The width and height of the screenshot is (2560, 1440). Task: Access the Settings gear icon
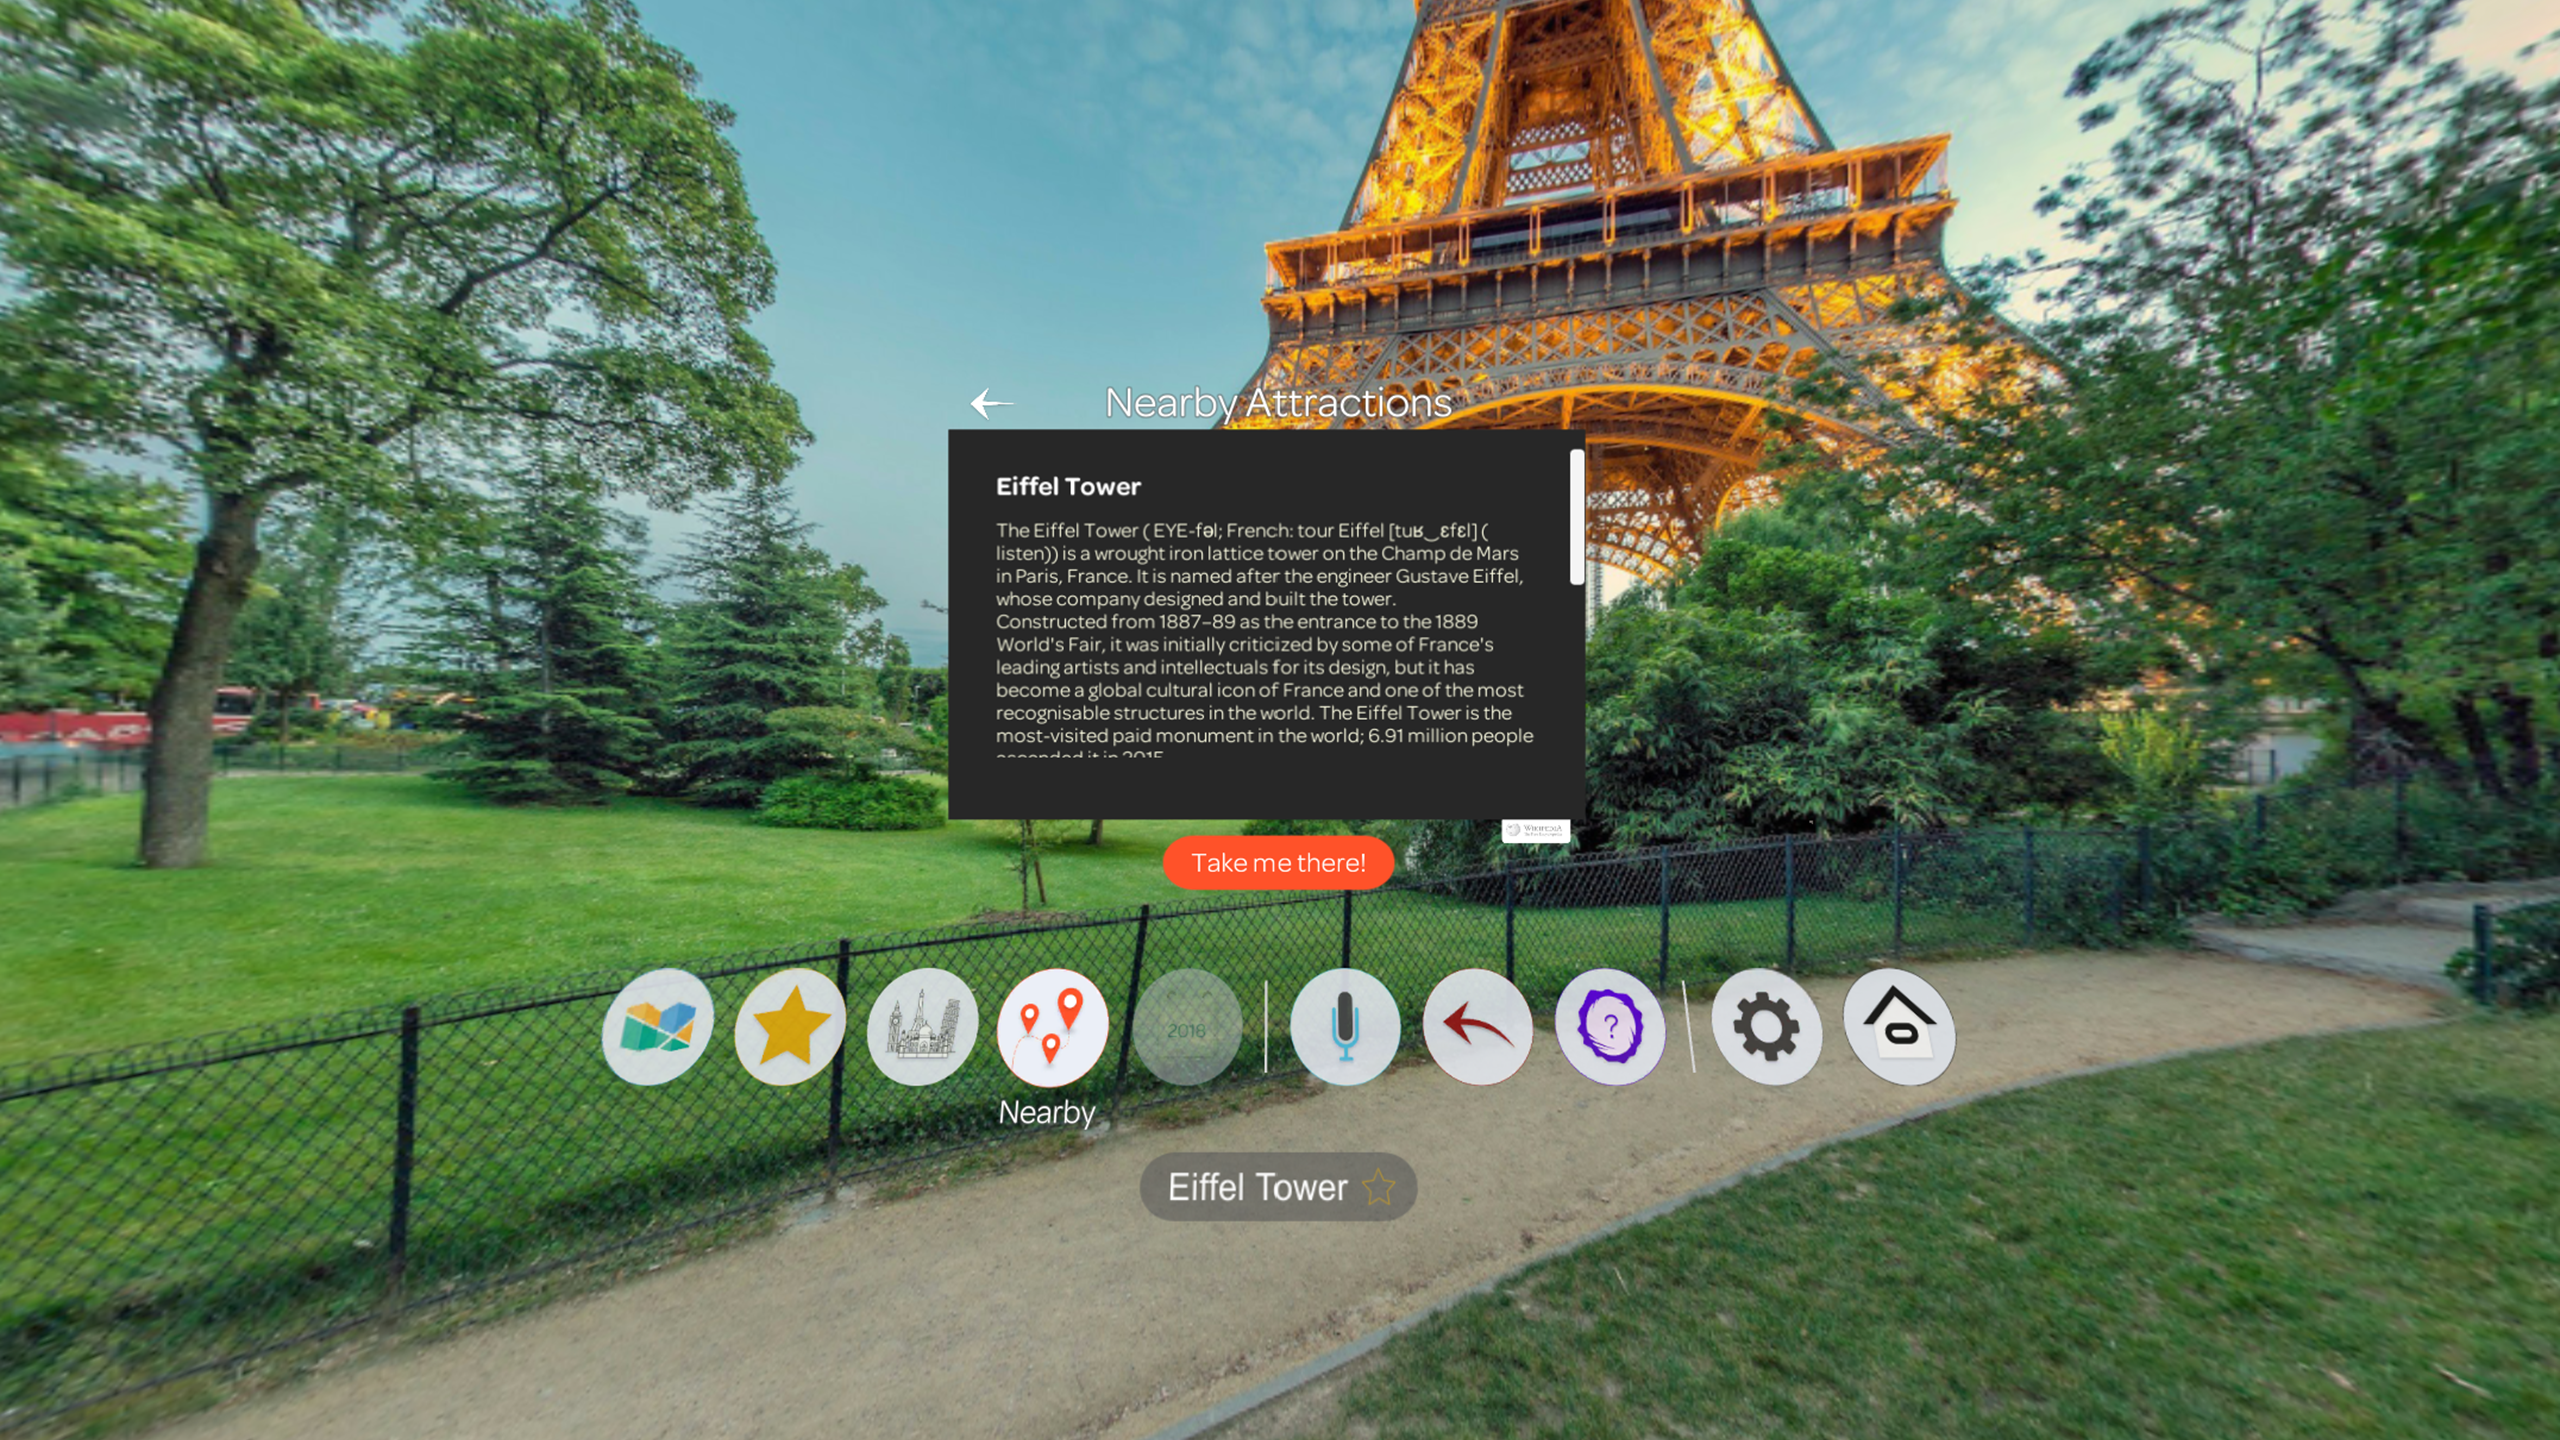coord(1765,1025)
